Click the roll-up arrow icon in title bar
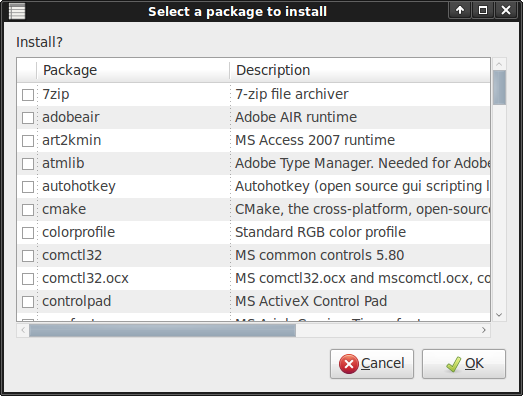The height and width of the screenshot is (396, 523). (x=460, y=10)
